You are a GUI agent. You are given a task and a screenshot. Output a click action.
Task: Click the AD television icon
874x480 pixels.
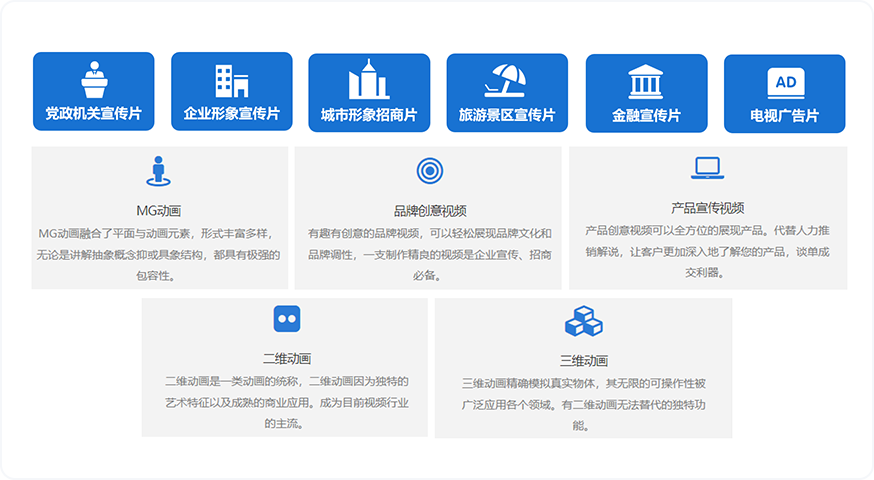point(784,81)
